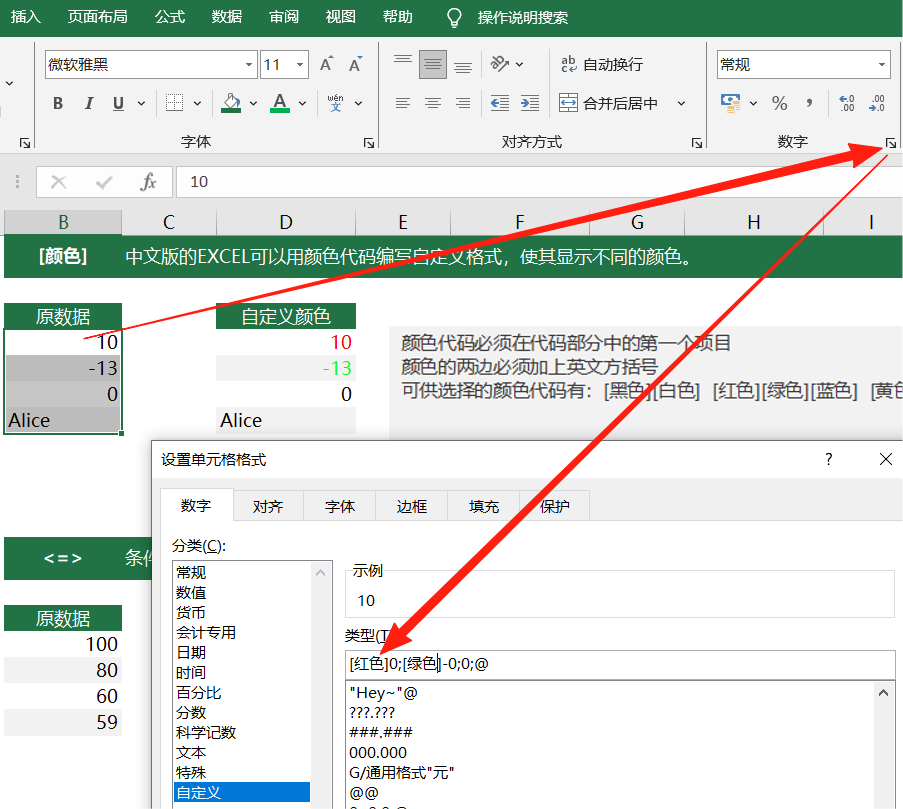Click 操作说明搜索 search box
Image resolution: width=903 pixels, height=809 pixels.
pyautogui.click(x=522, y=18)
